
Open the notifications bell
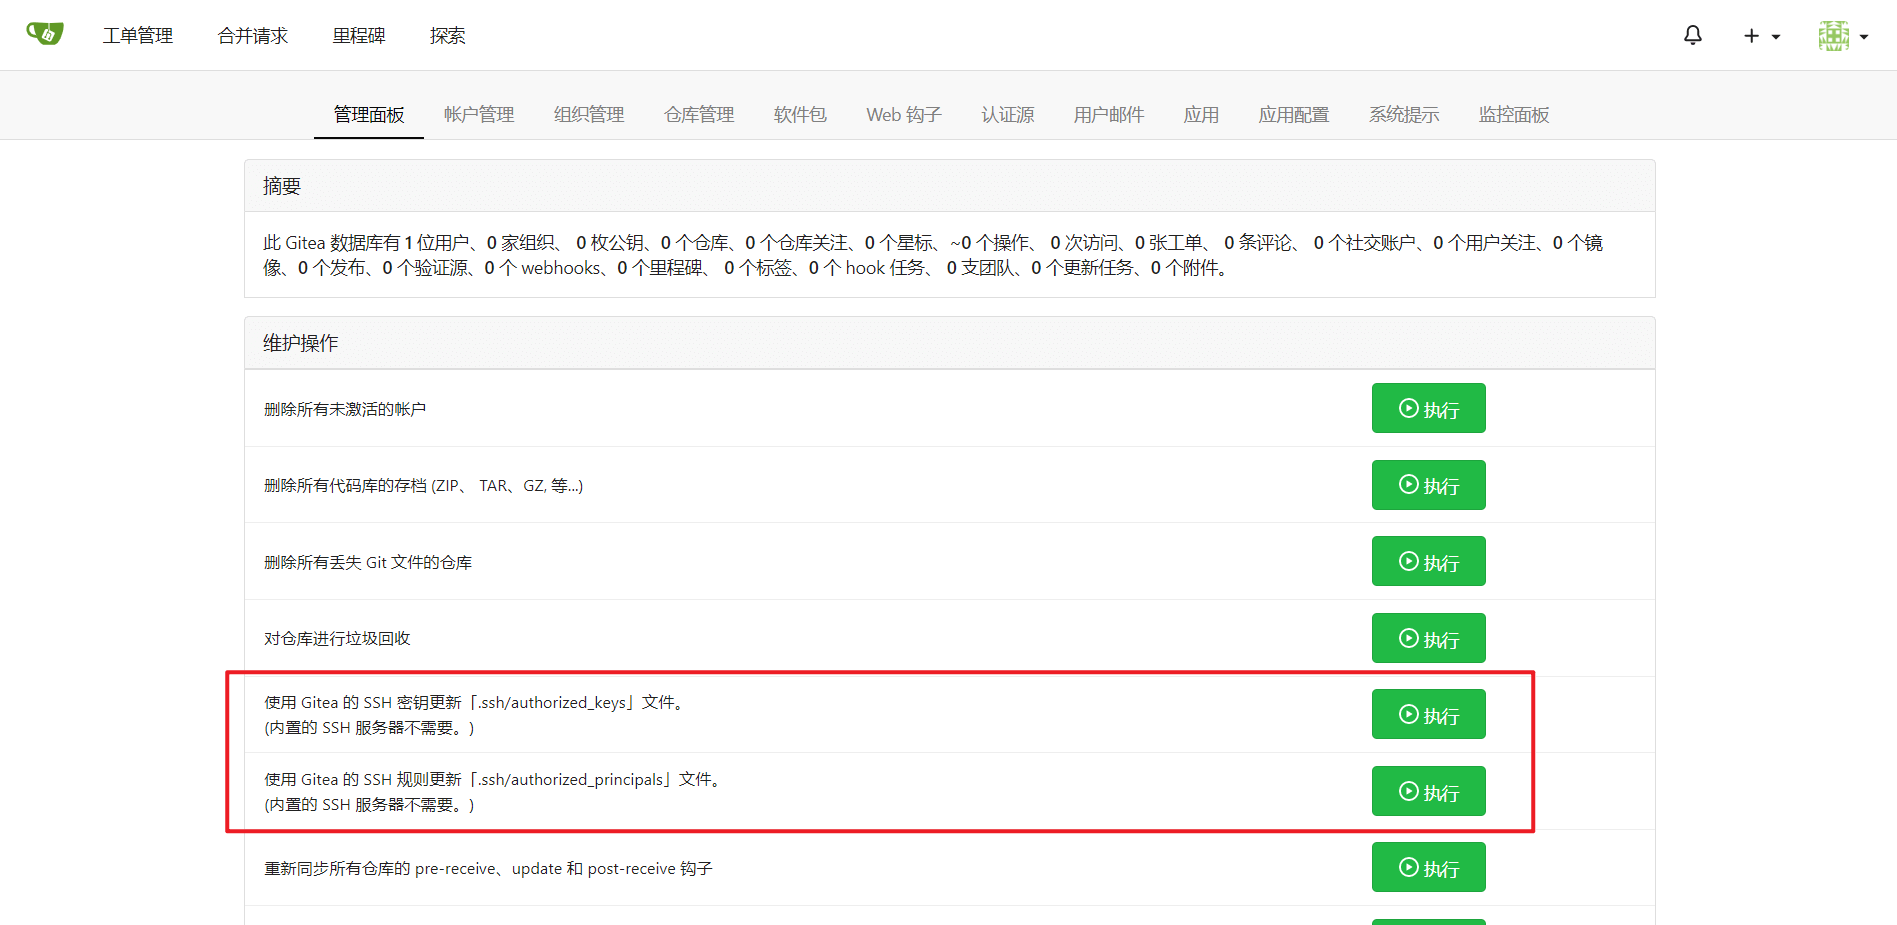[1692, 36]
